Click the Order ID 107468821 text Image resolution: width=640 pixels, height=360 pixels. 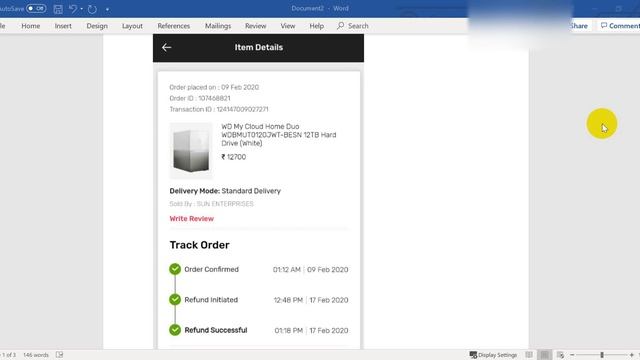click(200, 98)
